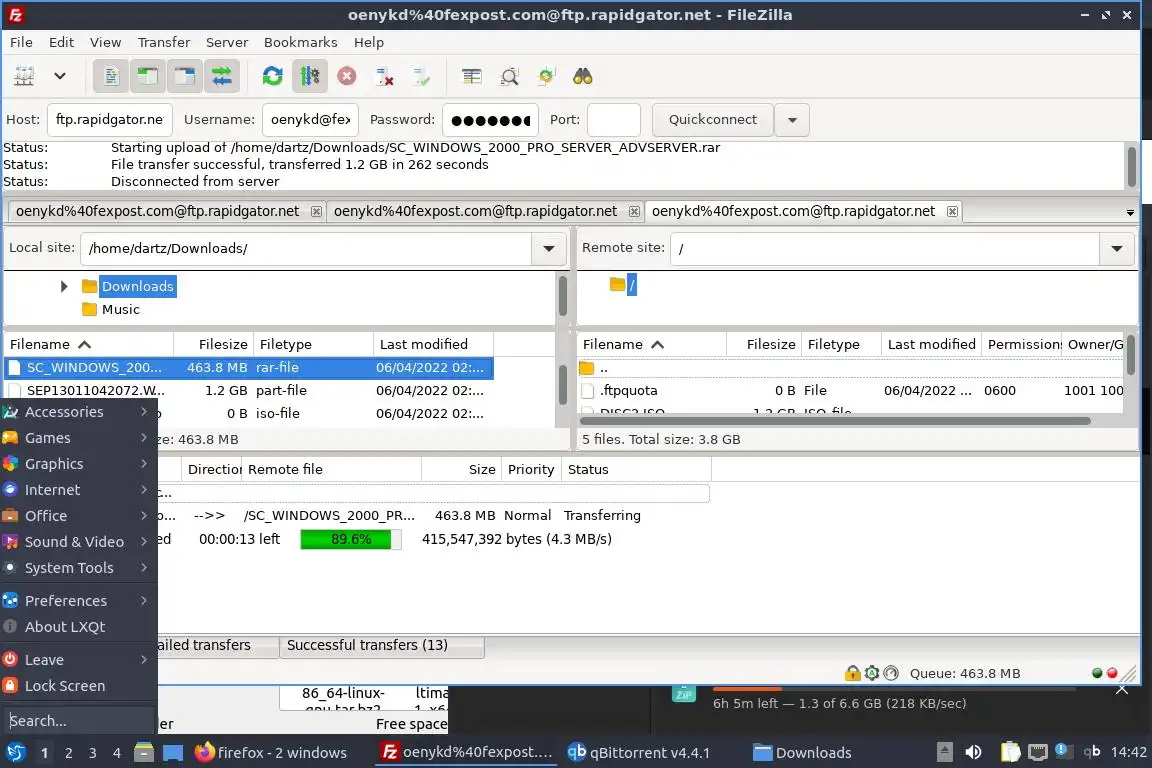Click the disconnect from server icon
This screenshot has height=768, width=1152.
pyautogui.click(x=384, y=76)
